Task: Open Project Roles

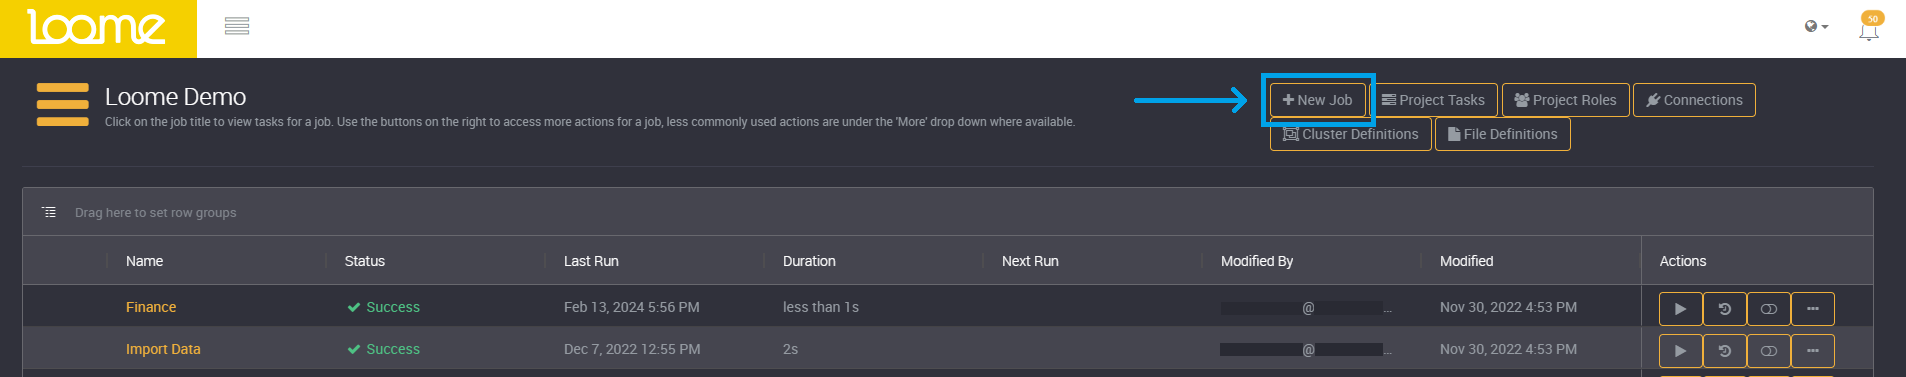Action: point(1565,100)
